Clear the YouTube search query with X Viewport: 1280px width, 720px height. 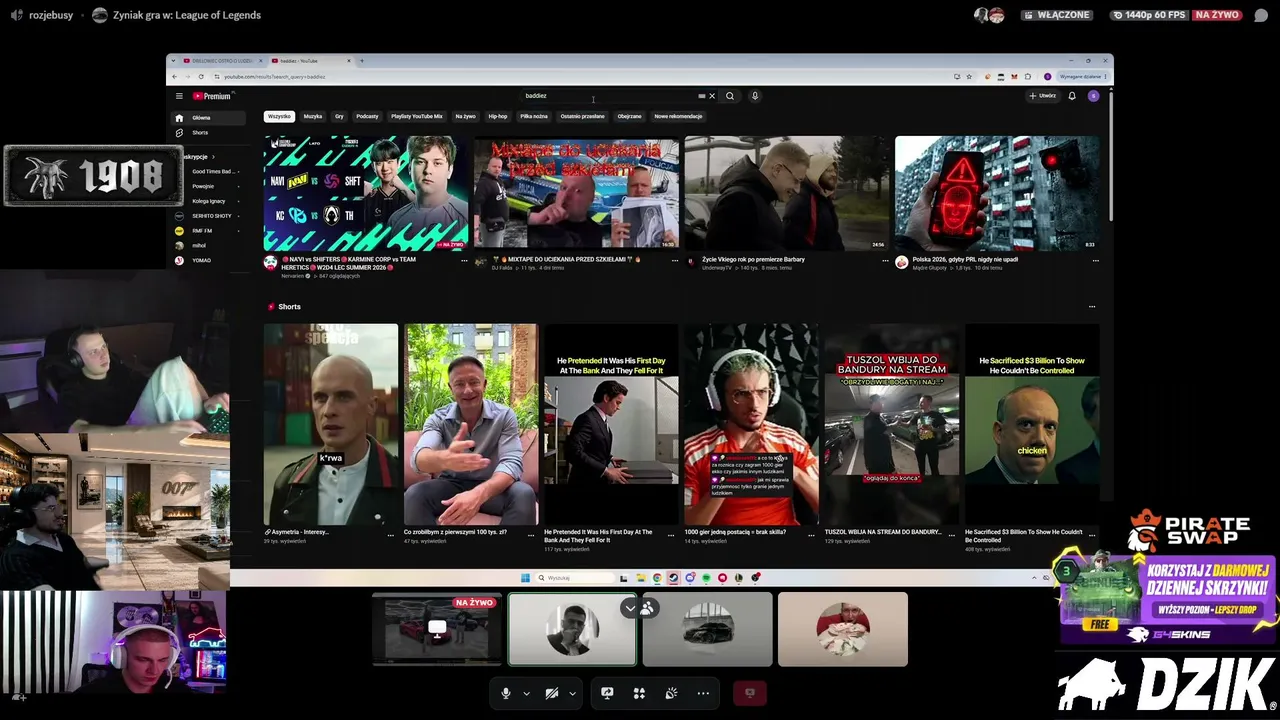(712, 96)
